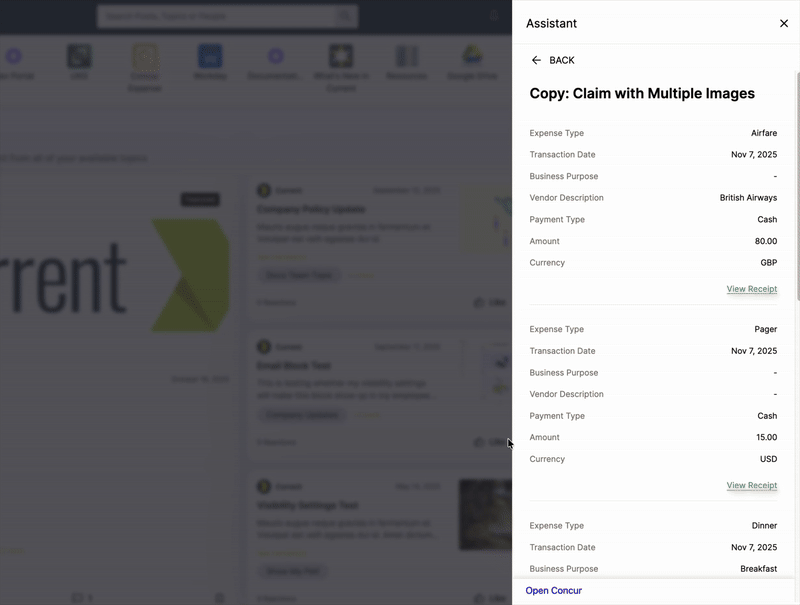Click the BACK label in Assistant panel

562,60
